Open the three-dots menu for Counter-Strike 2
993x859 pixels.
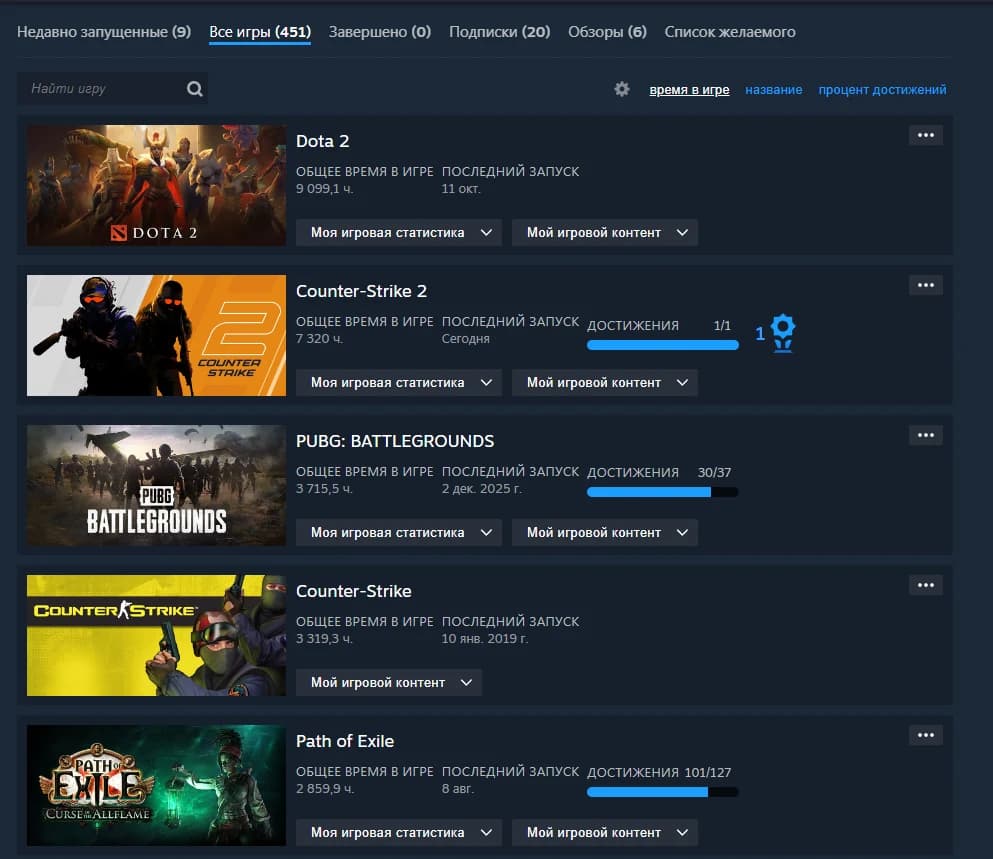926,285
